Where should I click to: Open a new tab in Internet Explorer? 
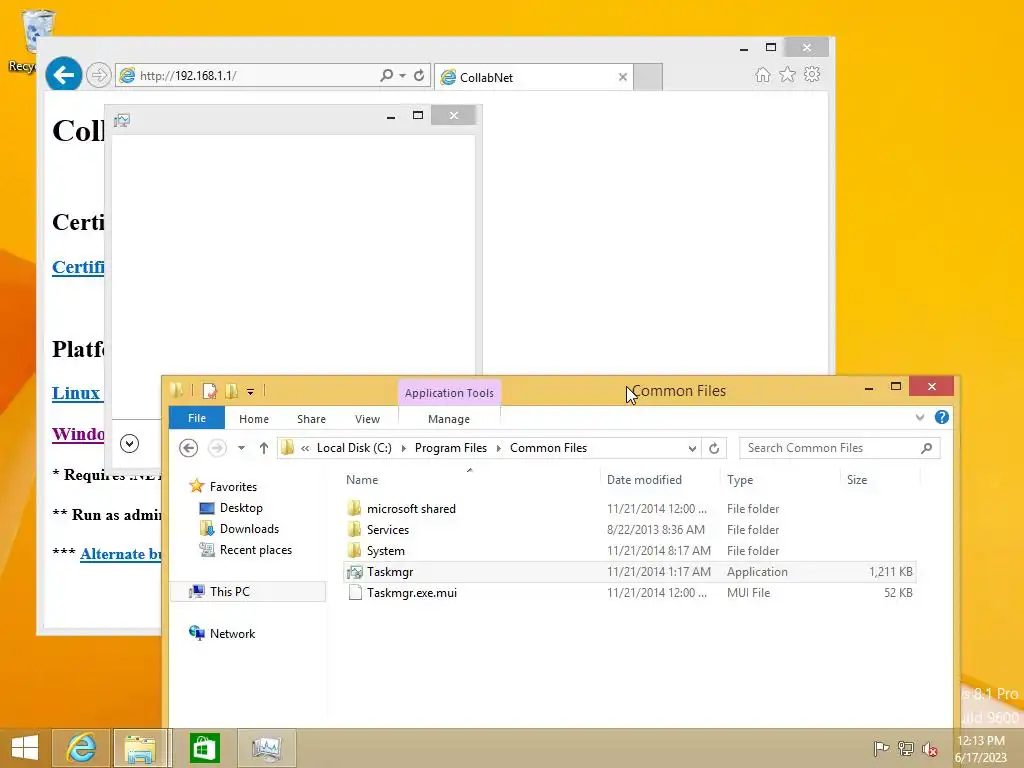pos(648,77)
